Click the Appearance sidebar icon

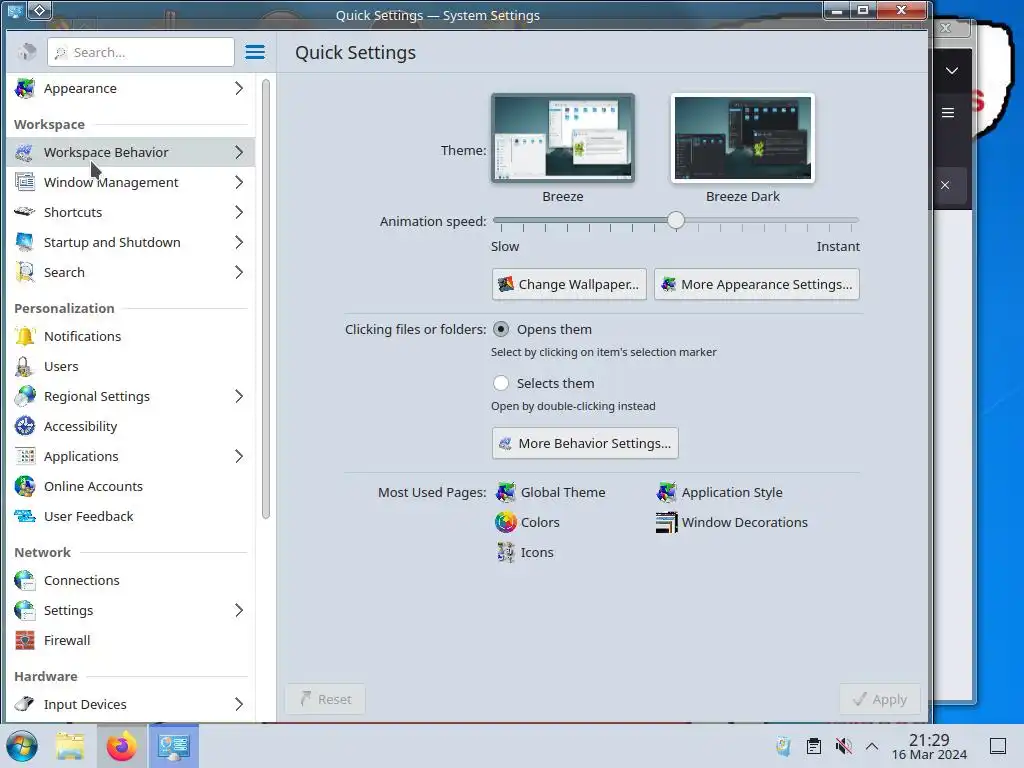point(25,88)
